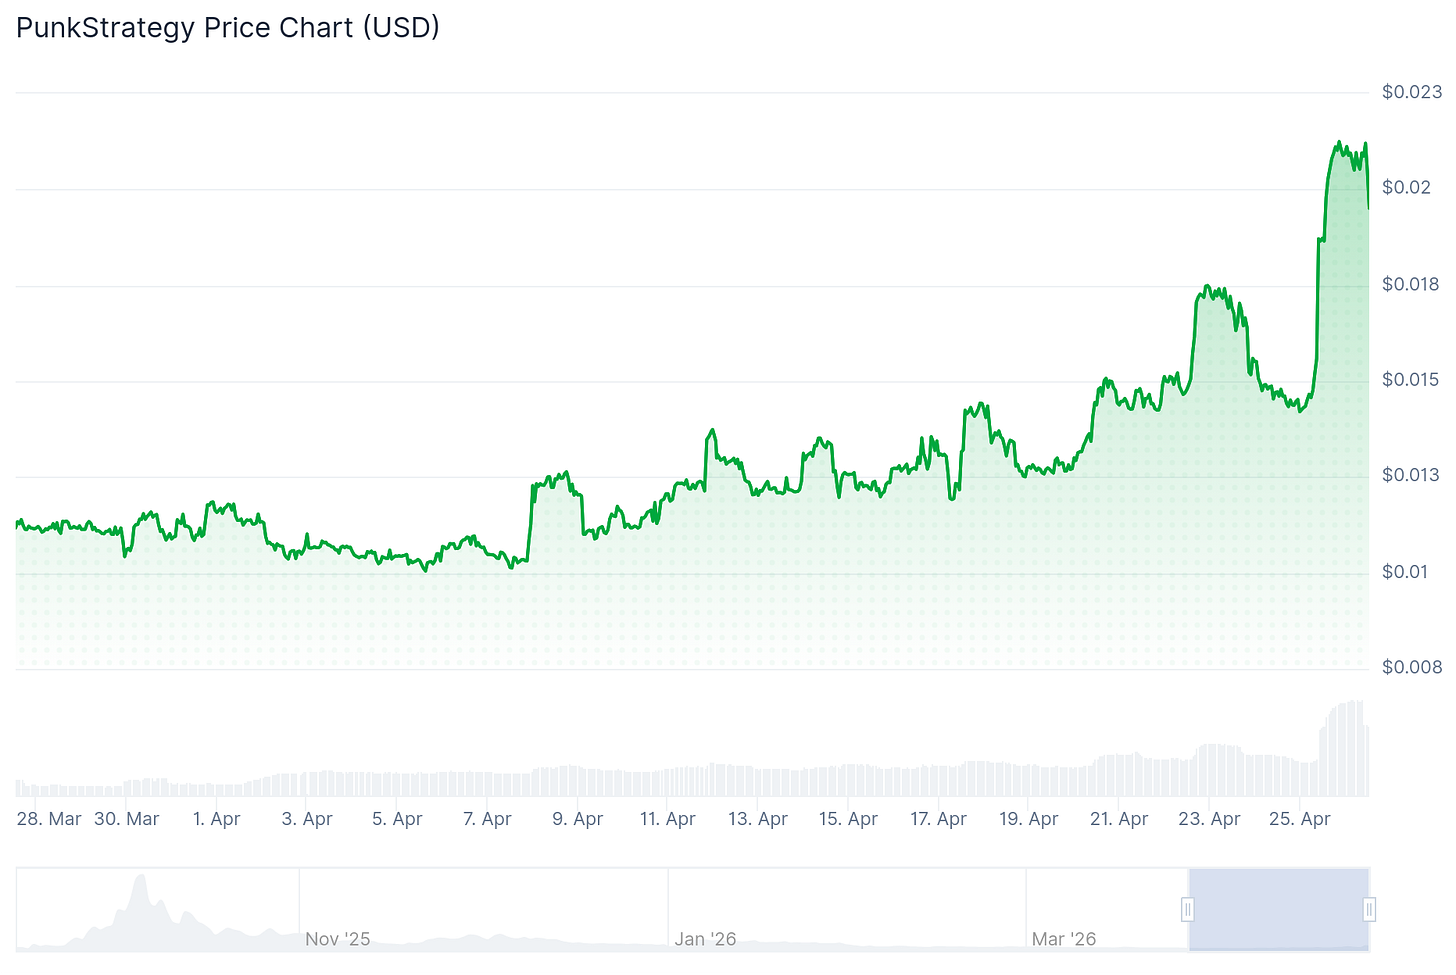Click the 25. Apr date label

coord(1299,819)
